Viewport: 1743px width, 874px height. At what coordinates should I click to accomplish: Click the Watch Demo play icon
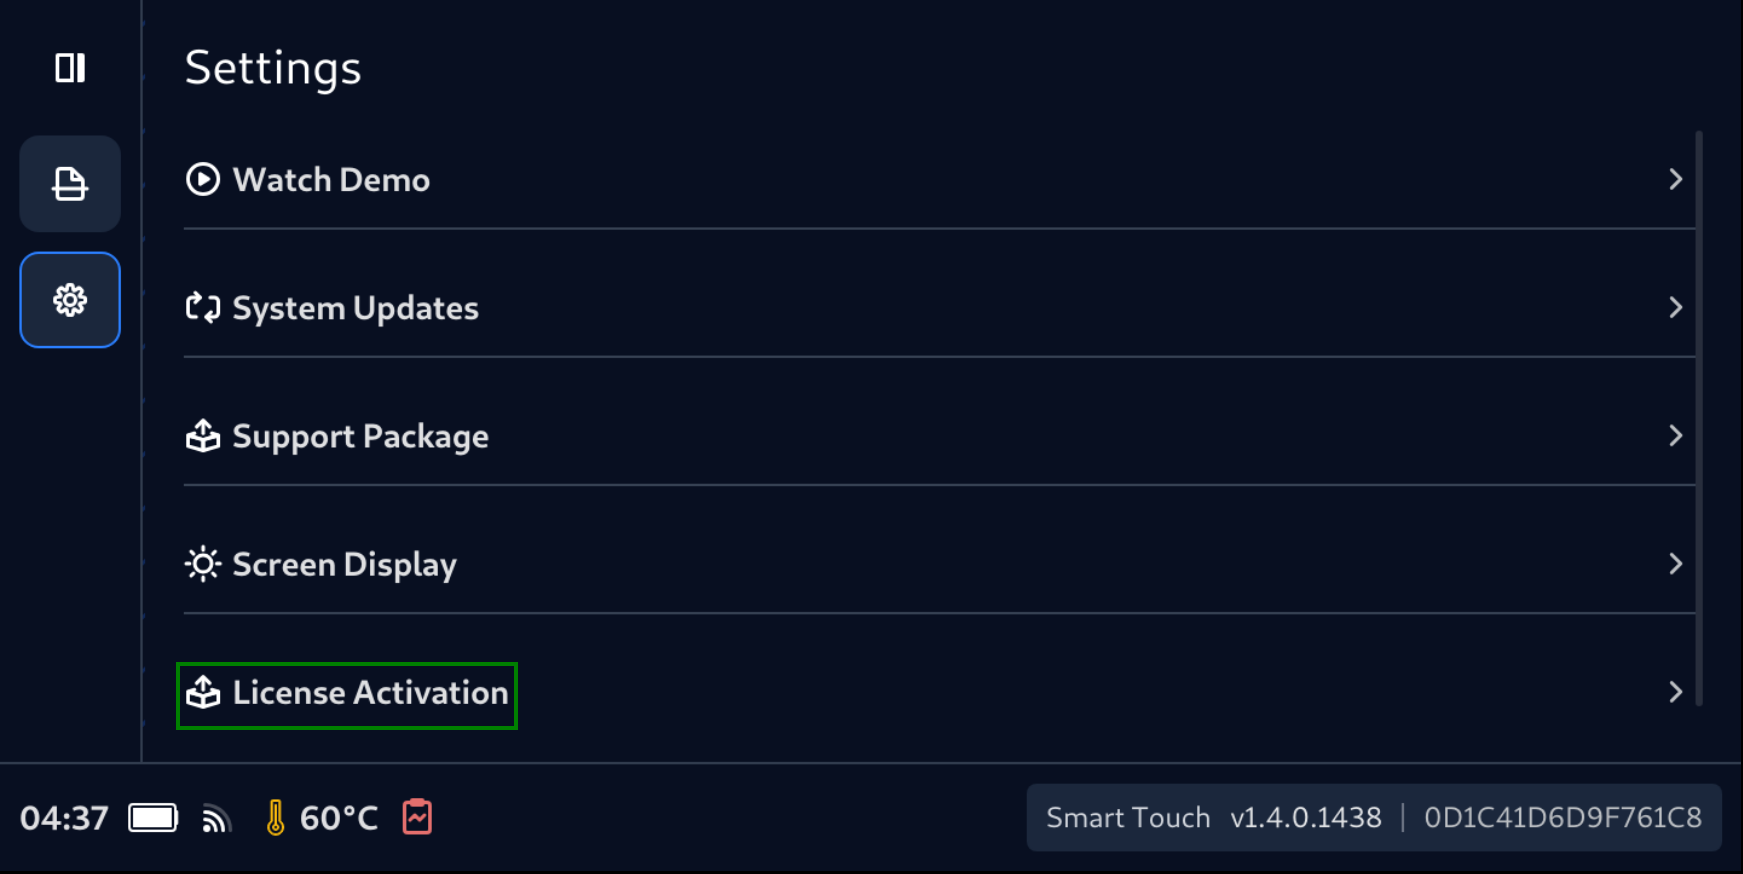click(203, 180)
